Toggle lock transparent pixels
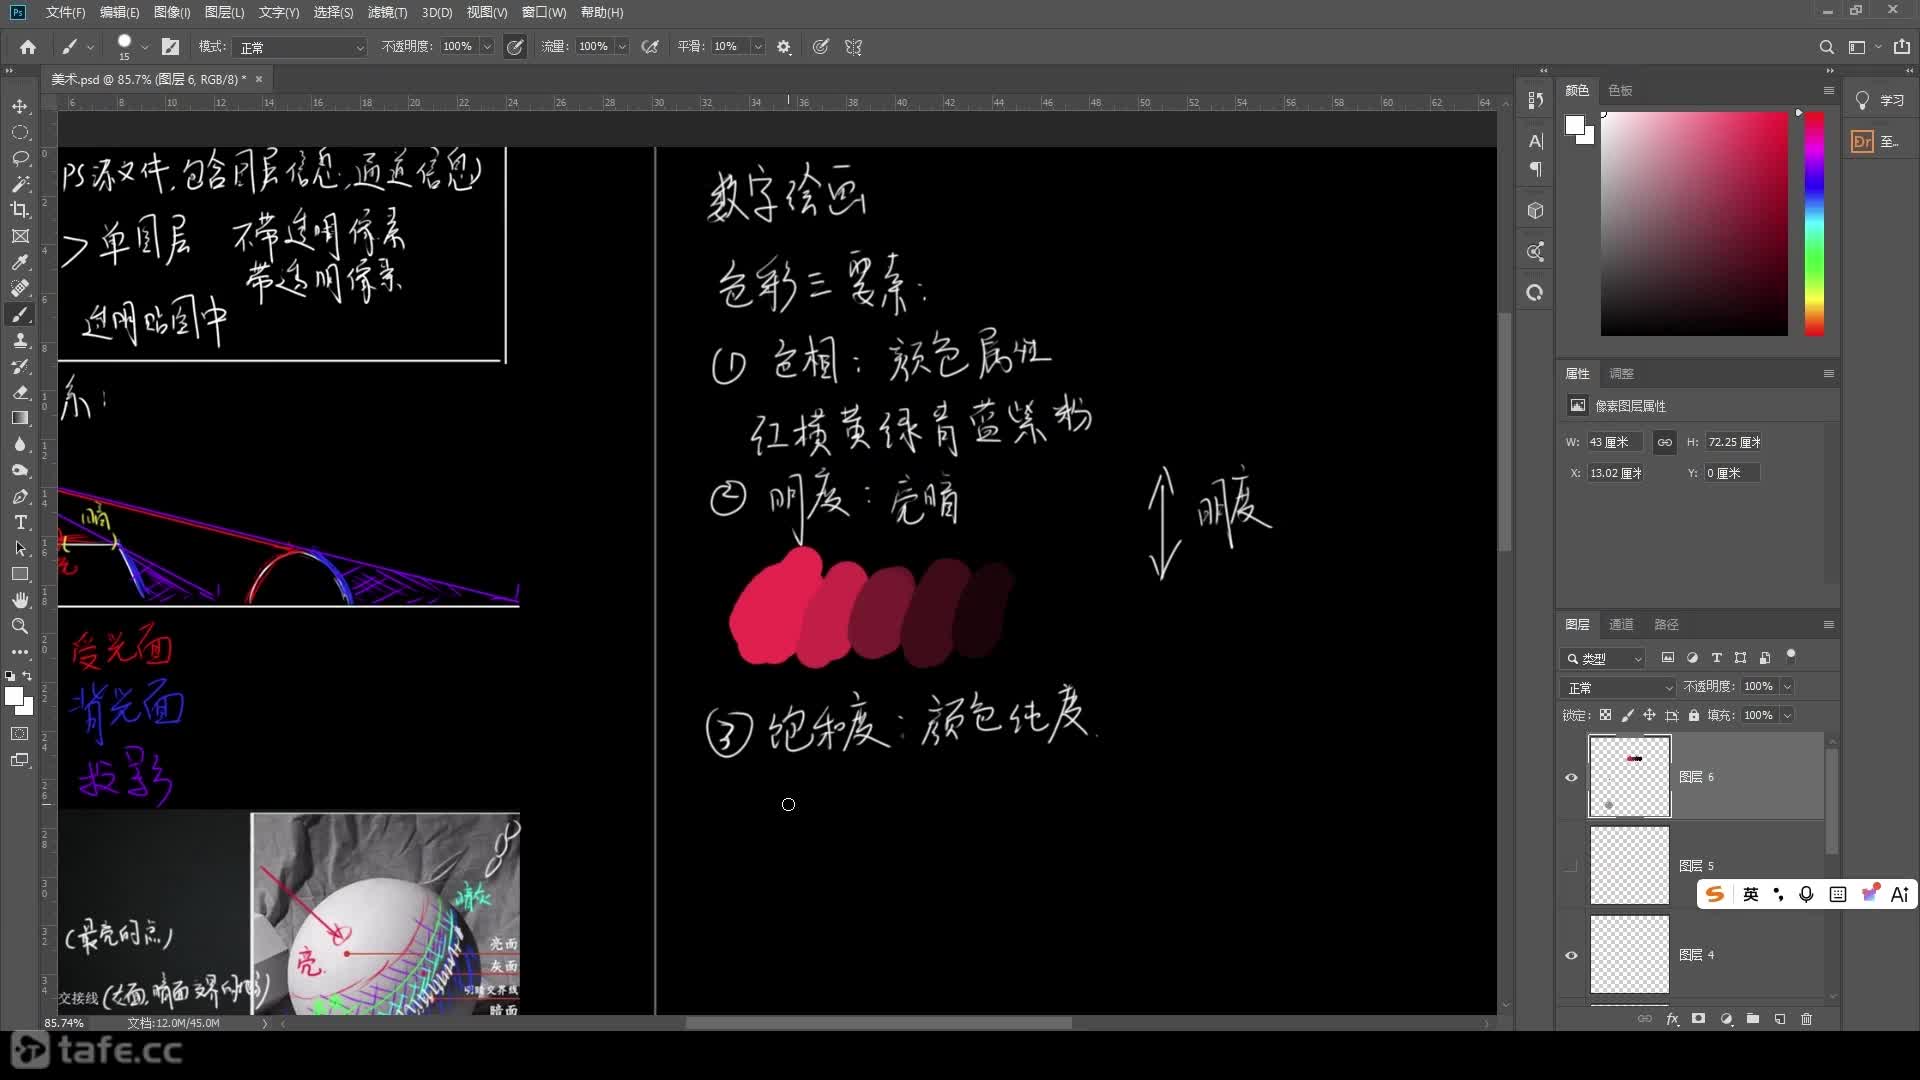Image resolution: width=1920 pixels, height=1080 pixels. coord(1605,715)
